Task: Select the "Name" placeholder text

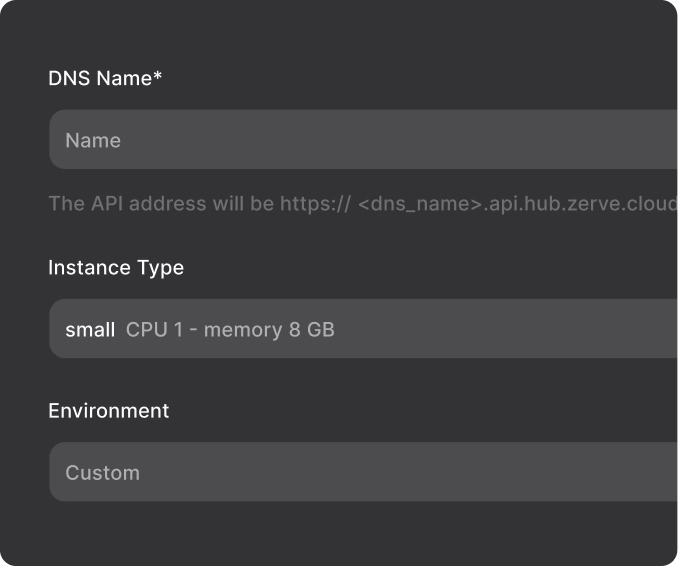Action: click(x=93, y=141)
